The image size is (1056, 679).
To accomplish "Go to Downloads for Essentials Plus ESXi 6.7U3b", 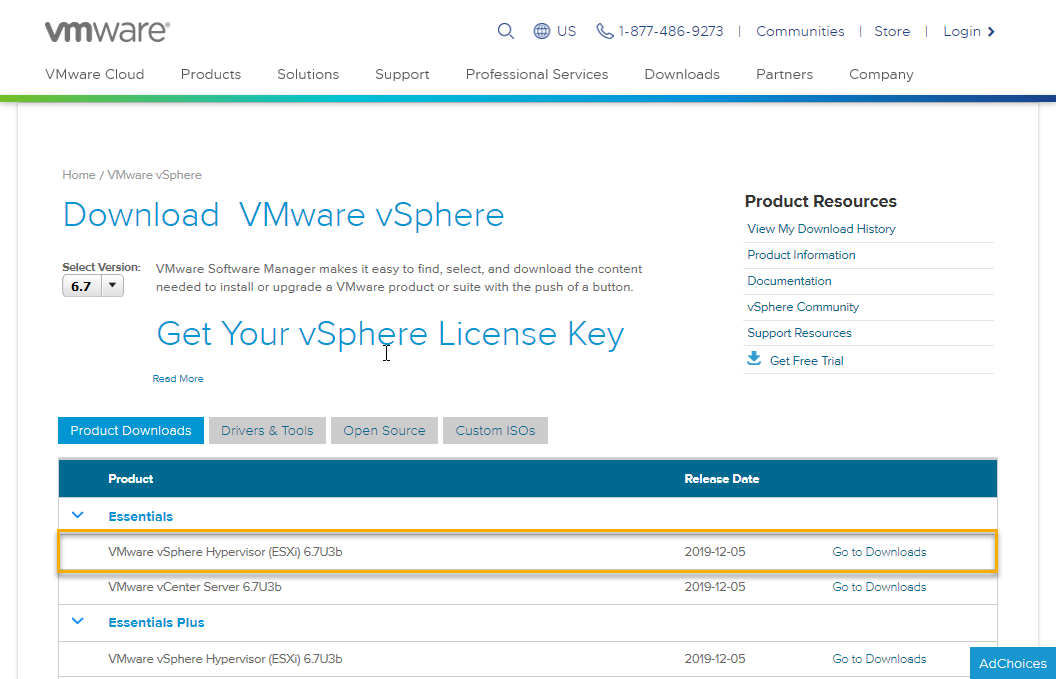I will pyautogui.click(x=880, y=659).
